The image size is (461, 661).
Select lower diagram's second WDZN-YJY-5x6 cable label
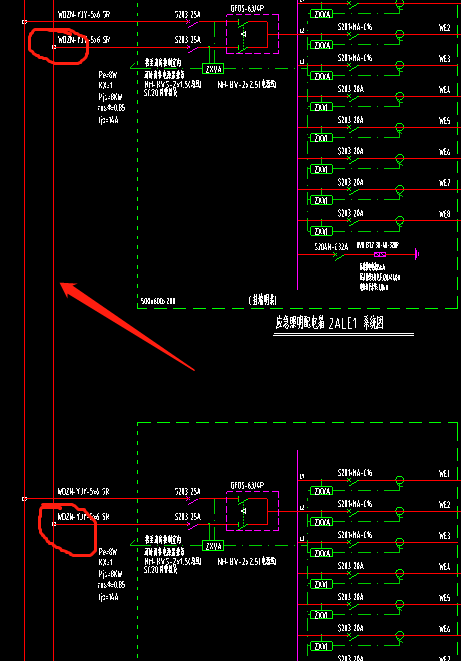(84, 517)
